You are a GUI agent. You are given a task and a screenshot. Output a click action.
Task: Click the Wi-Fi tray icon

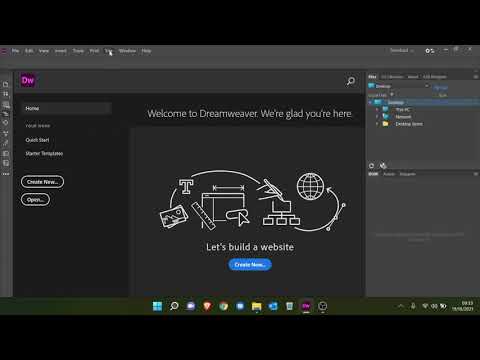[425, 306]
